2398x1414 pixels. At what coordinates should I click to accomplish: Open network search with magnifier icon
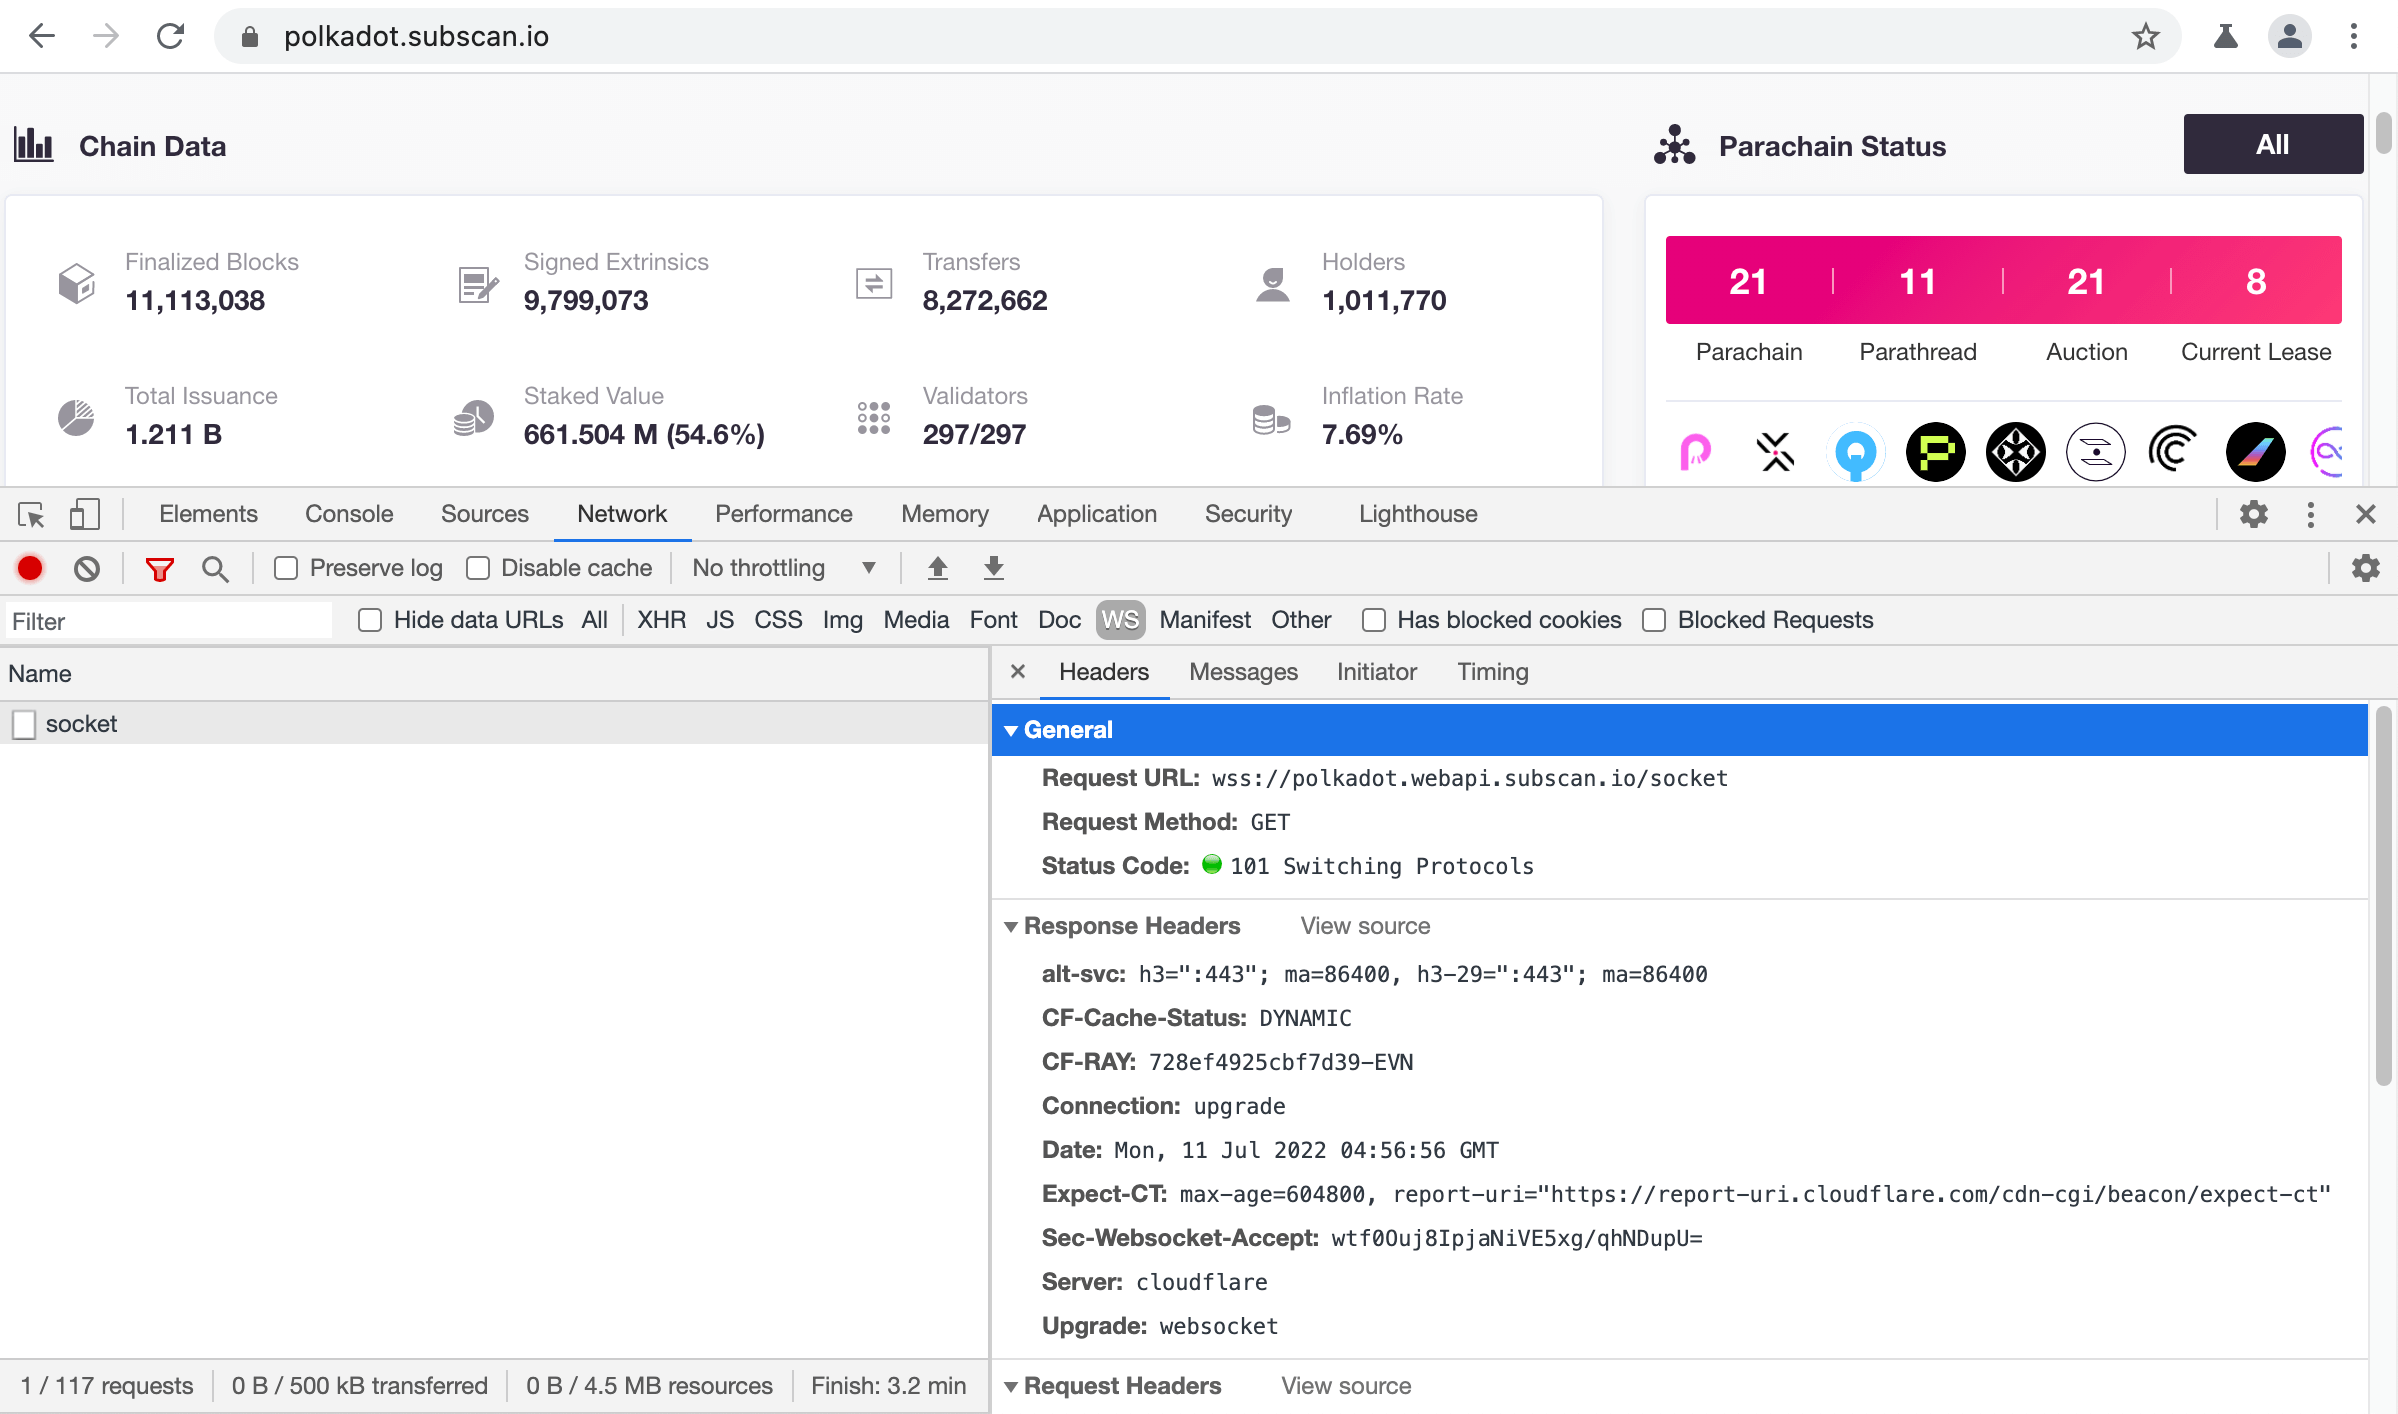[215, 569]
